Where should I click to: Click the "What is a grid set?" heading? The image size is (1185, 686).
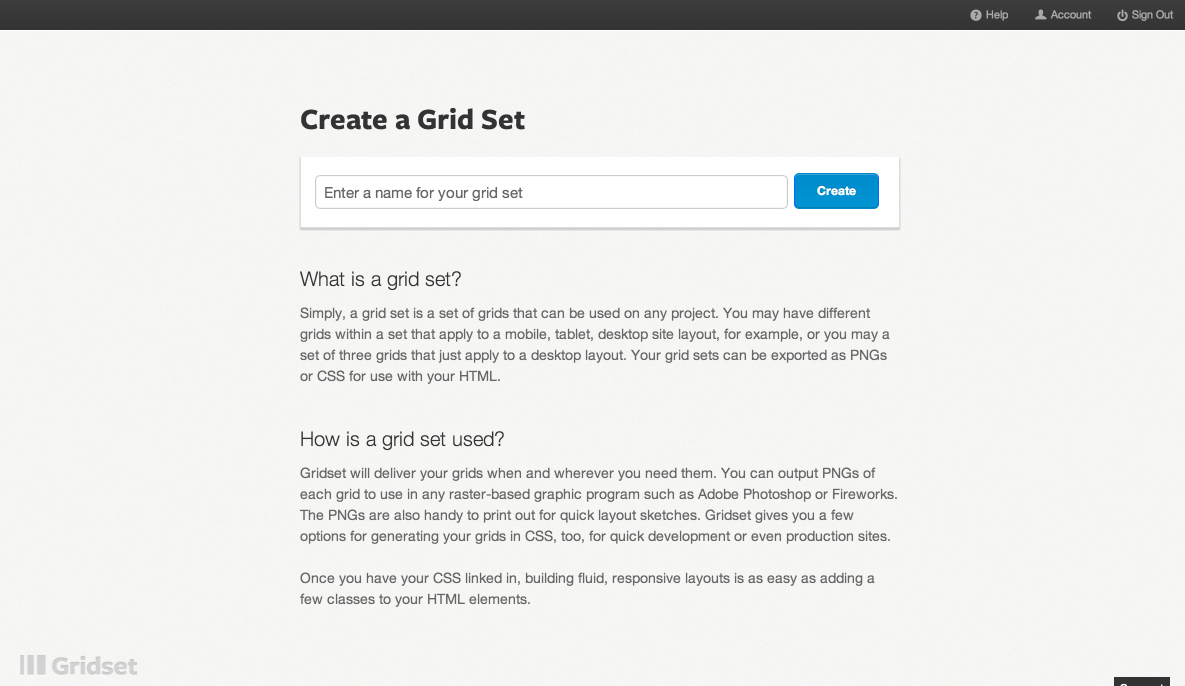point(380,279)
